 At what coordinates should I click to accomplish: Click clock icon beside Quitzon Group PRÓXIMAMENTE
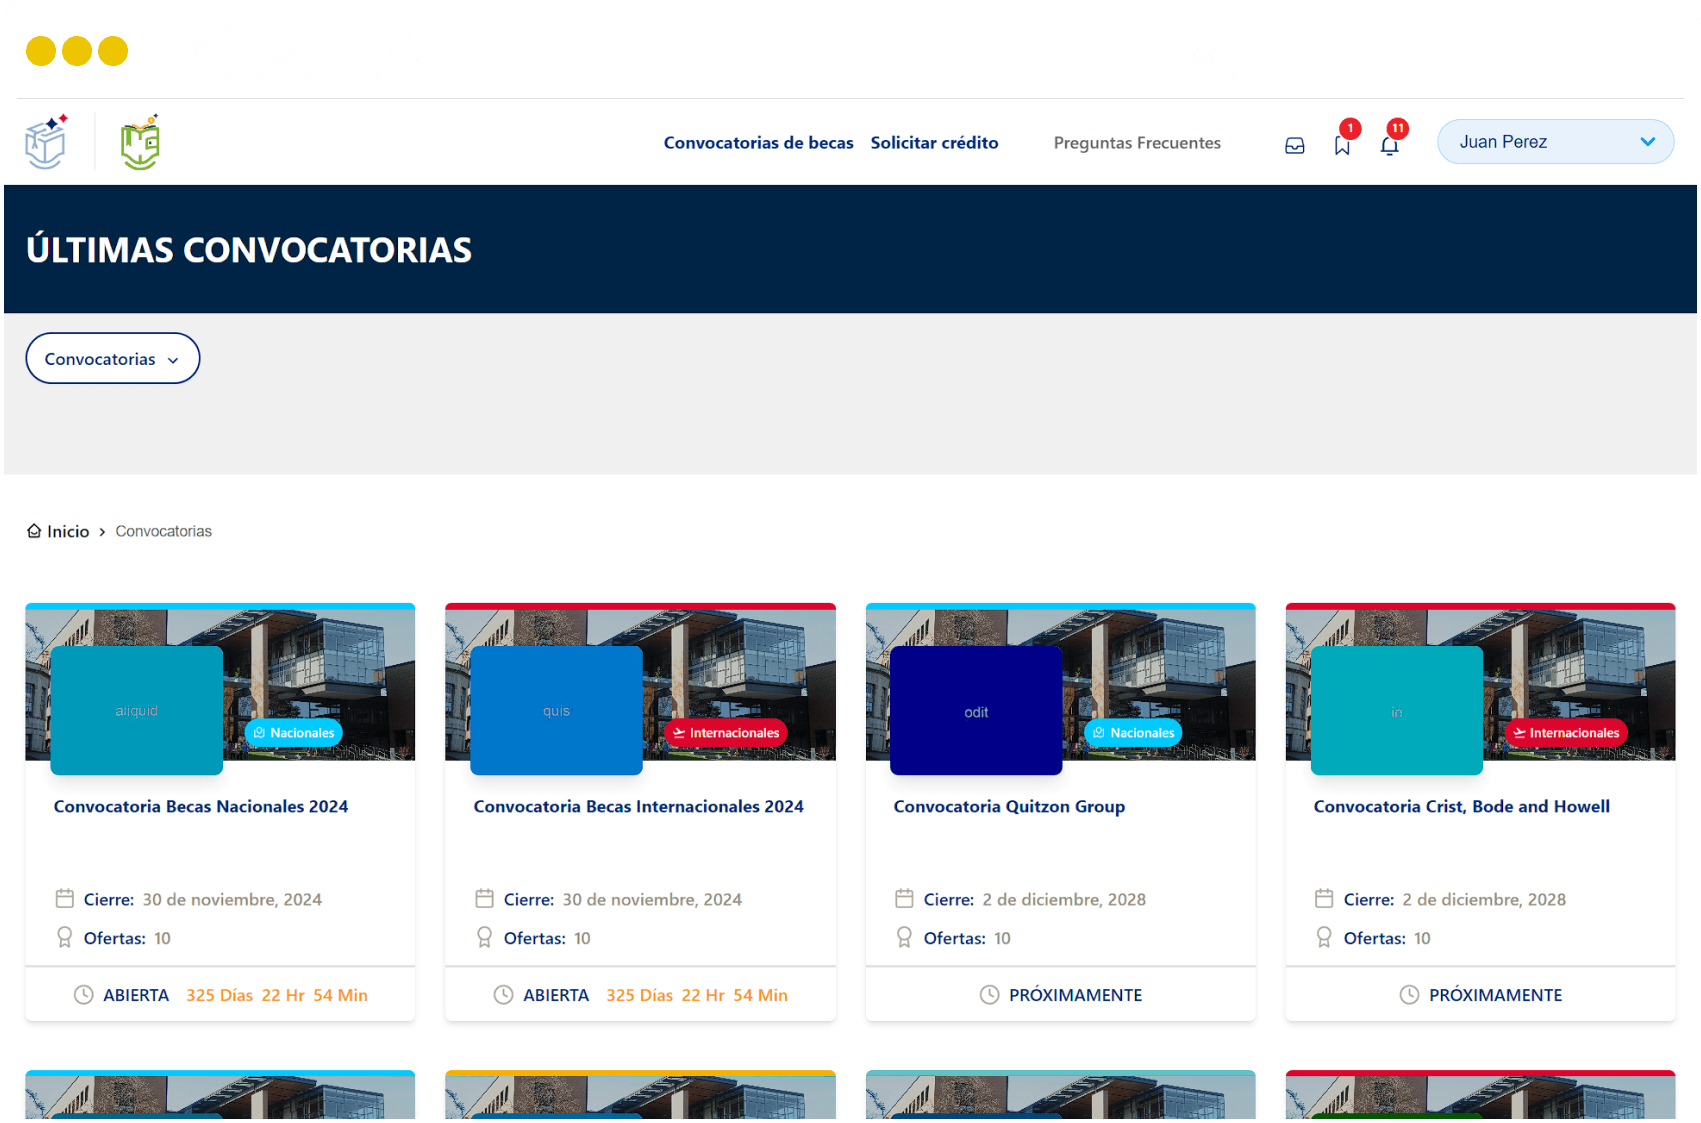tap(990, 995)
